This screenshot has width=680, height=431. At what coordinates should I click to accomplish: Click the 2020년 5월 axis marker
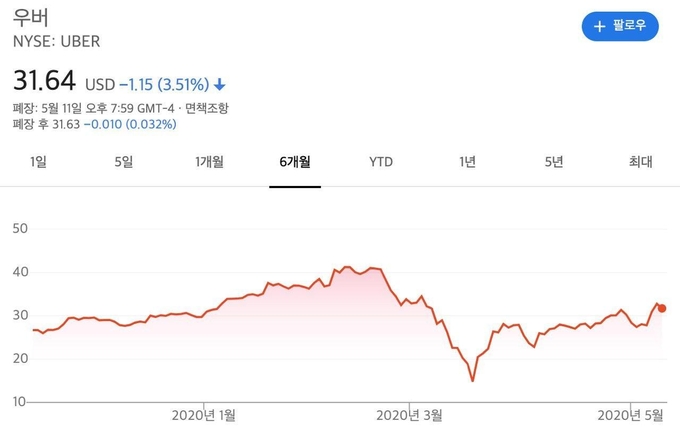tap(630, 415)
